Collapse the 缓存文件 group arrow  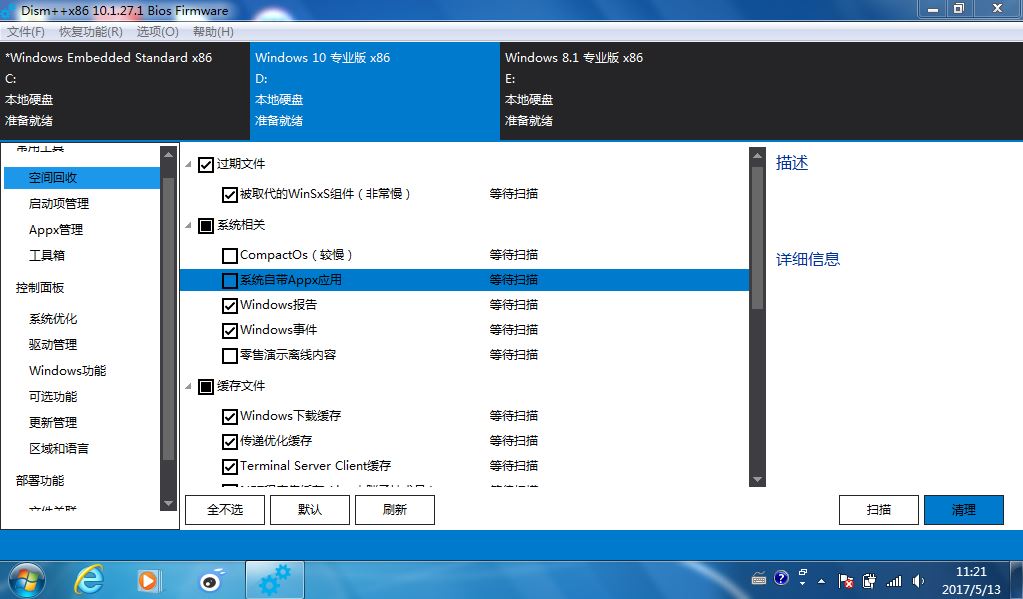click(x=188, y=386)
